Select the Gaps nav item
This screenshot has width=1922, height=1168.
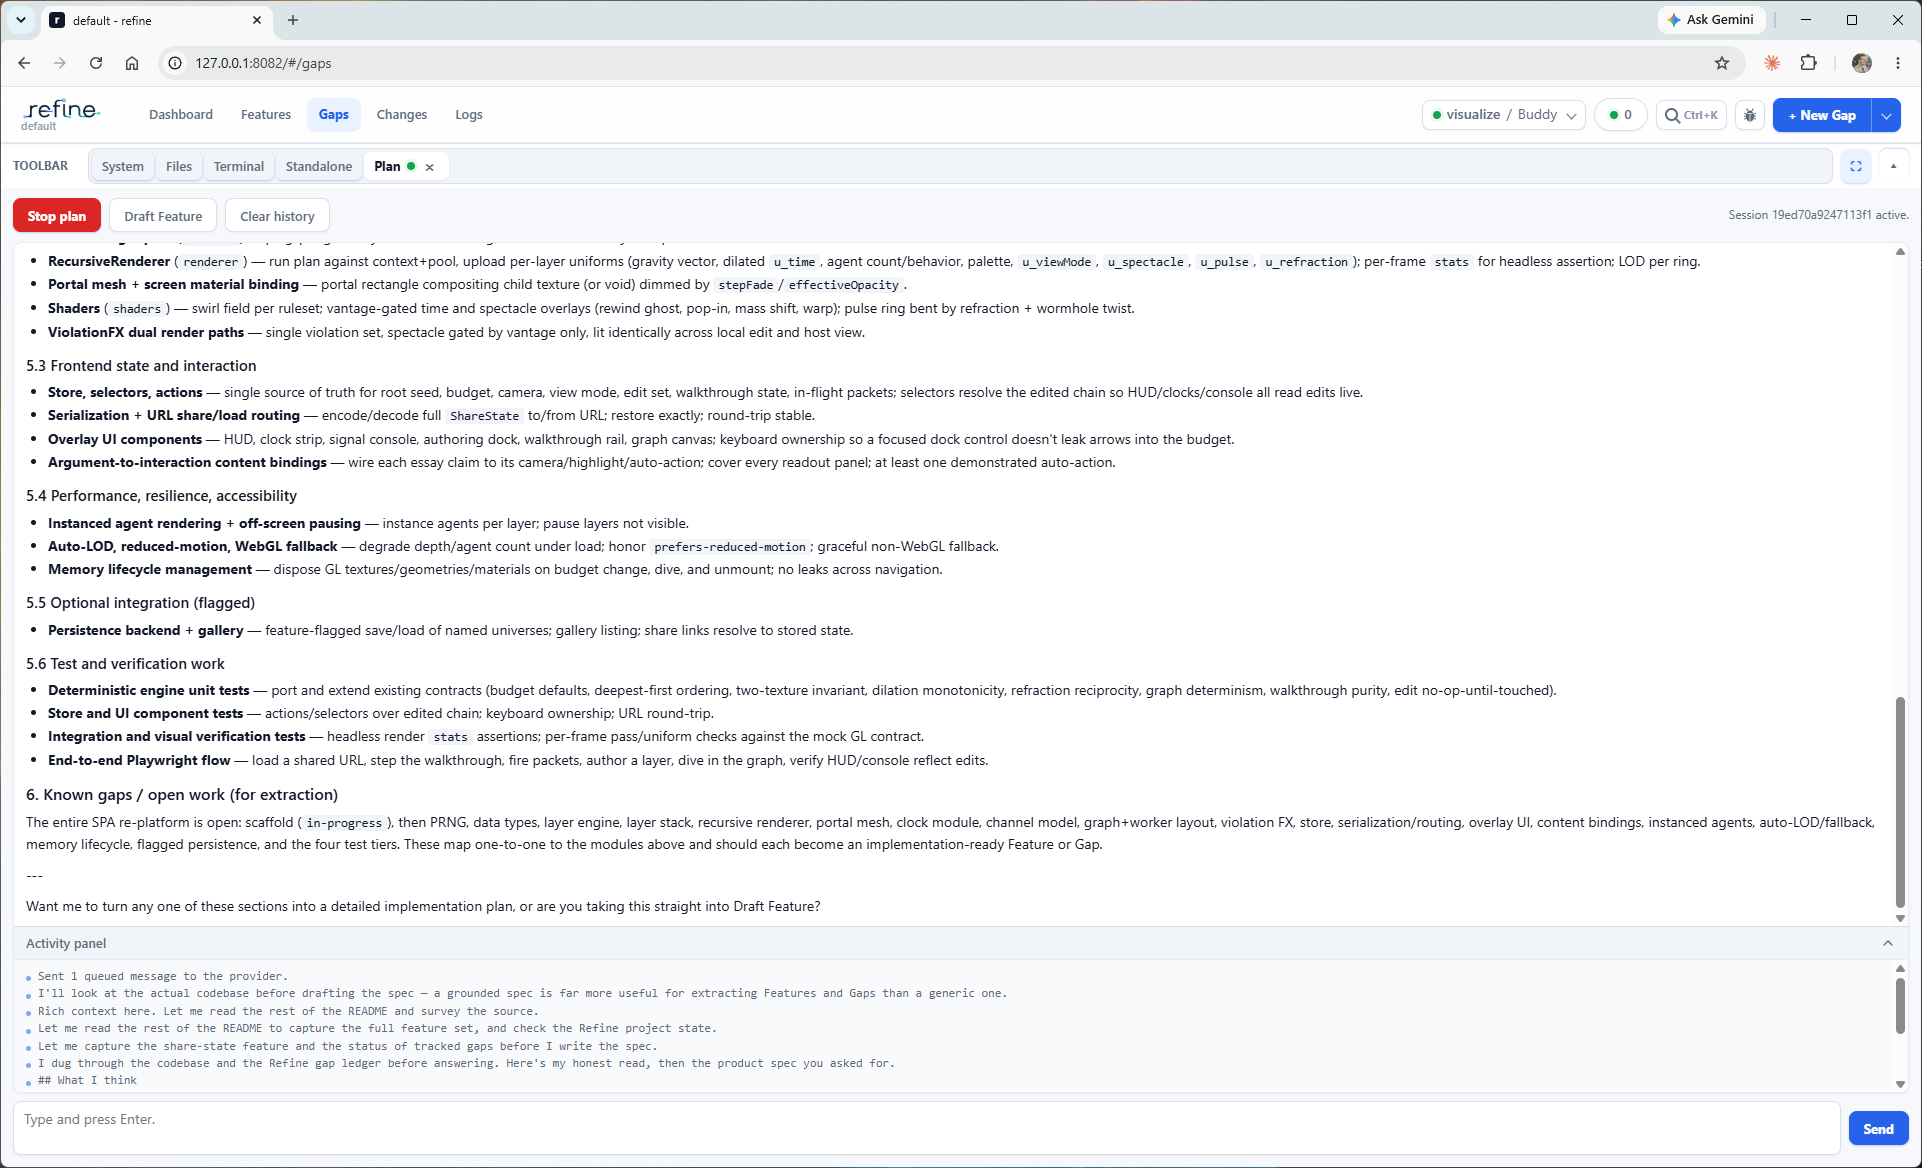(334, 115)
